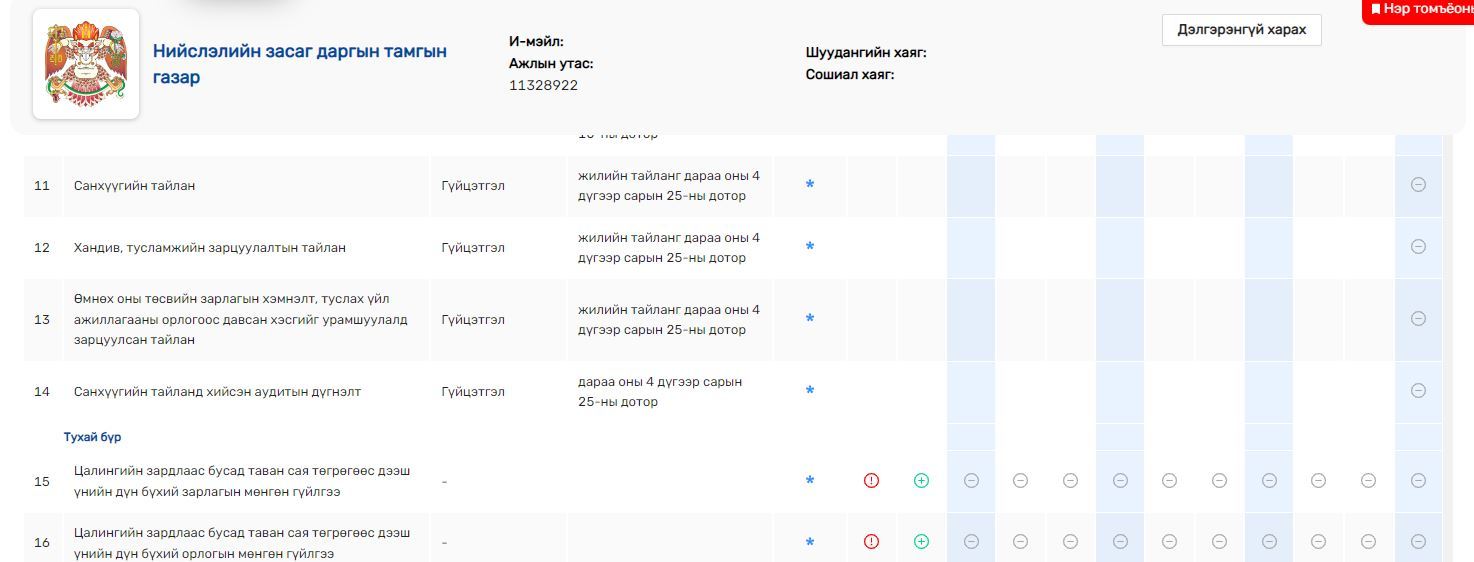Click the minus circle at end of row 14
The image size is (1474, 562).
[1418, 391]
